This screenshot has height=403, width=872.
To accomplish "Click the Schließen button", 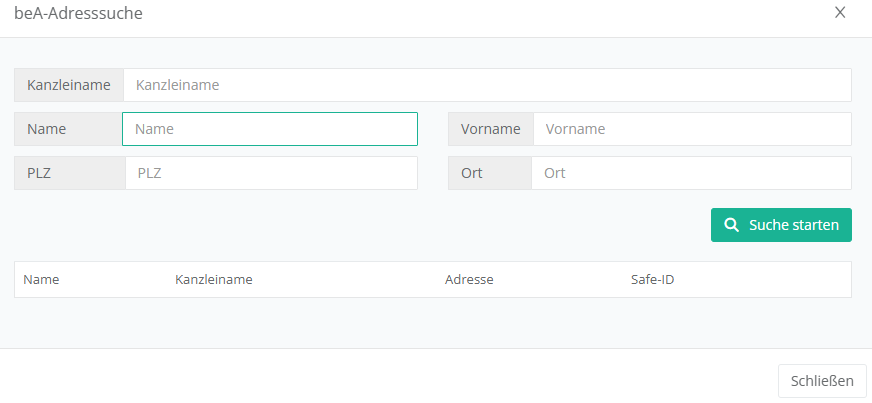I will (822, 381).
